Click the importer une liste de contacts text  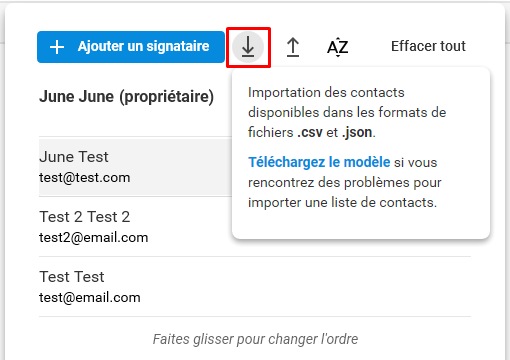coord(342,203)
